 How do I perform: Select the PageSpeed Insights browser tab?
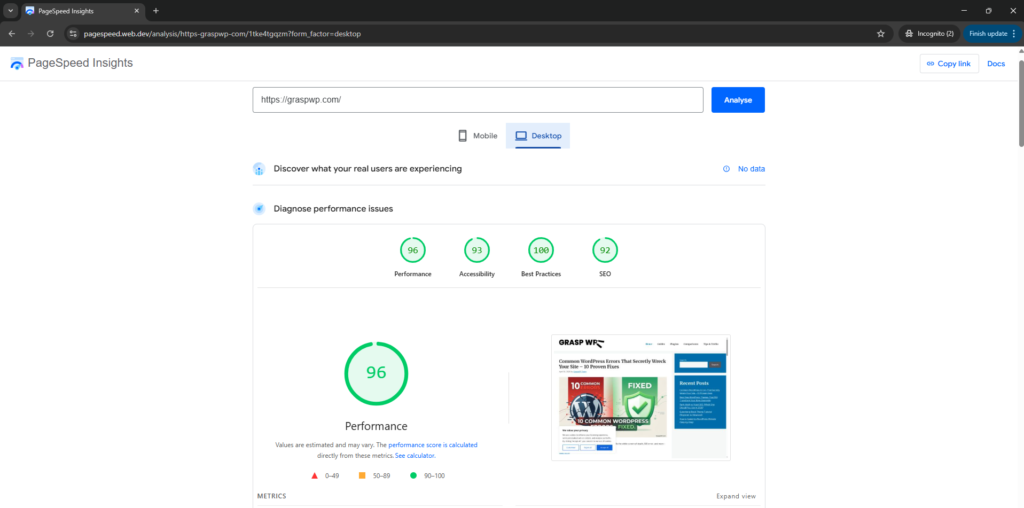point(84,11)
